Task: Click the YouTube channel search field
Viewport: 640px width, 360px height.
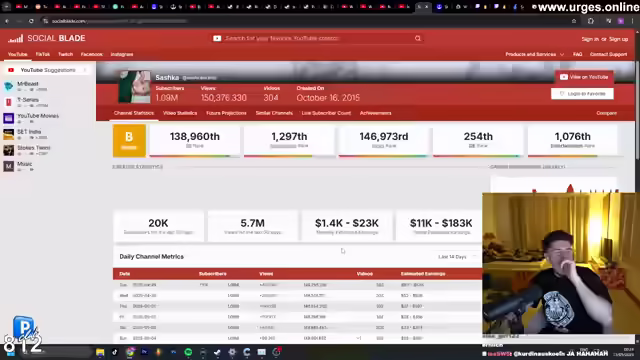Action: pyautogui.click(x=317, y=38)
